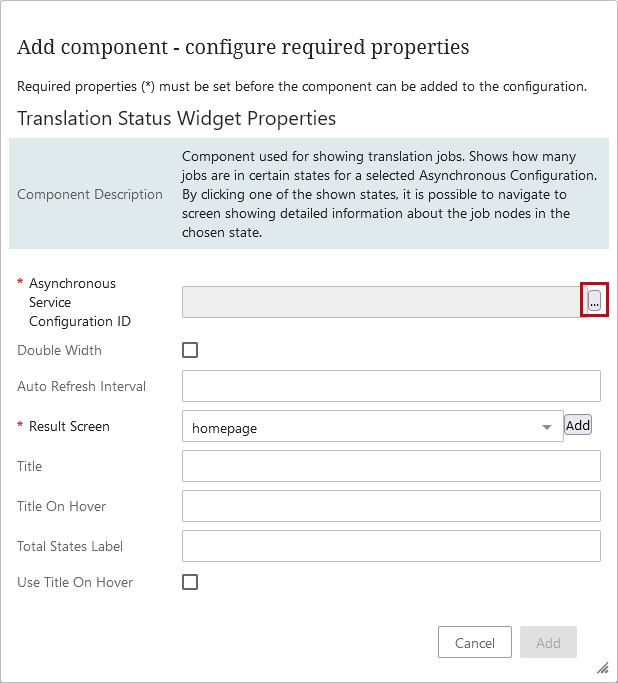Screen dimensions: 618x683
Task: Enable the Double Width checkbox
Action: pyautogui.click(x=190, y=350)
